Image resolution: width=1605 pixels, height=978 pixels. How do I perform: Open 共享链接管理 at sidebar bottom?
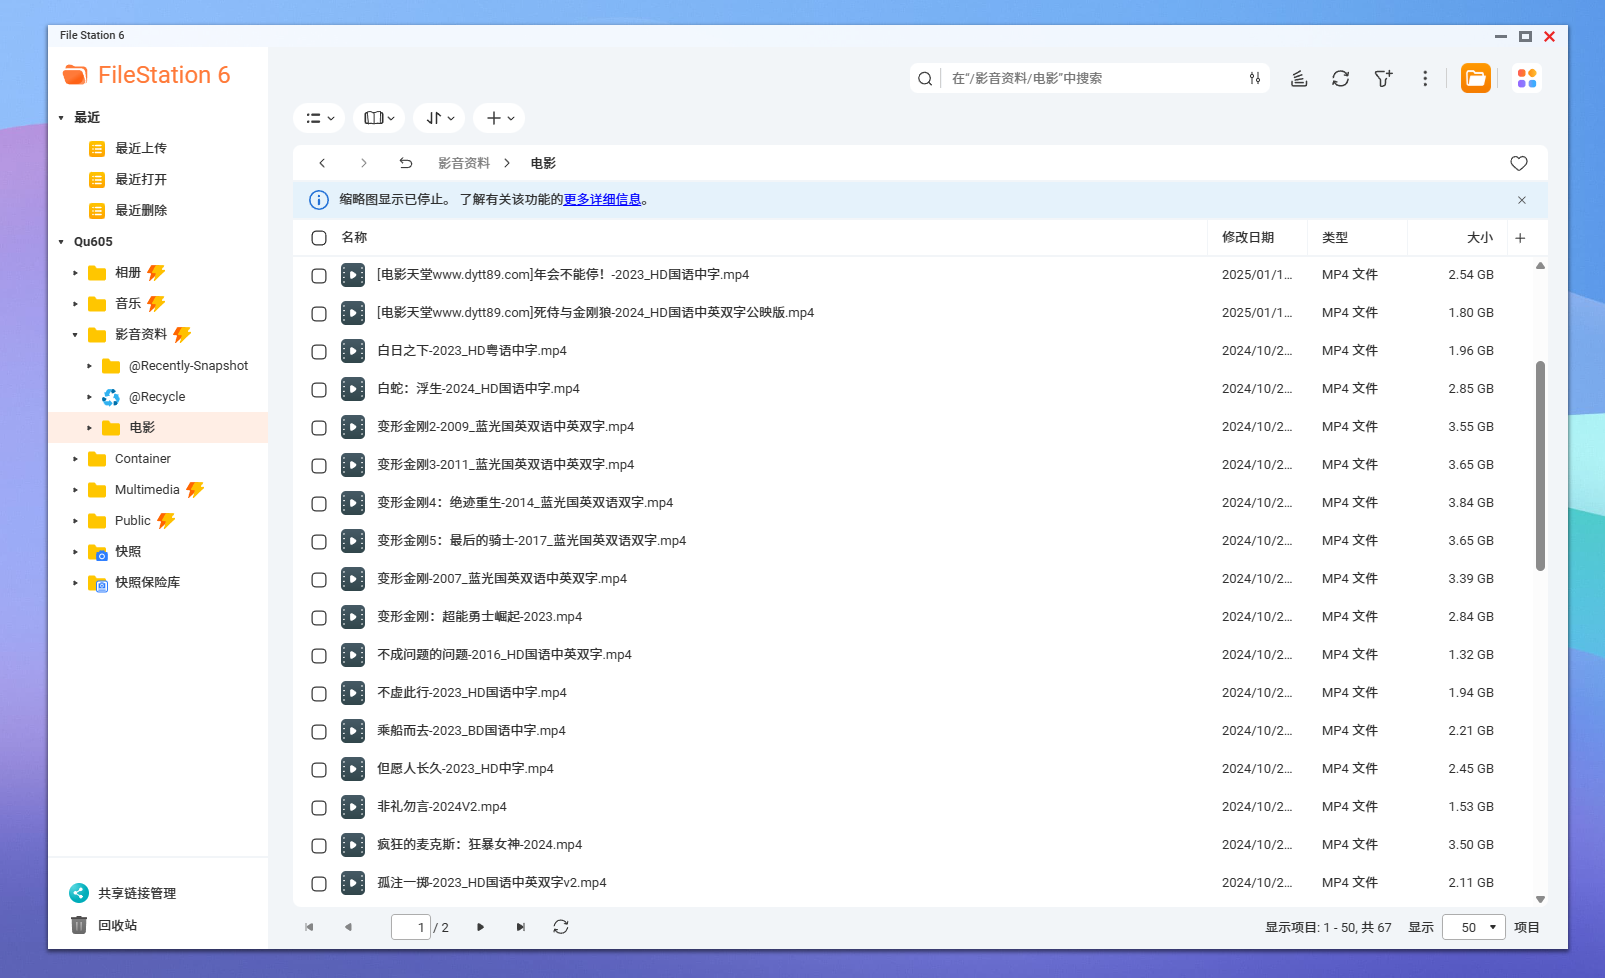136,893
